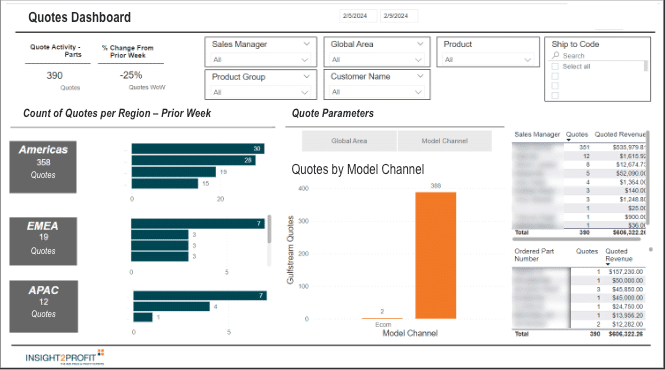Viewport: 665px width, 370px height.
Task: Tick the first blank checkbox below Select all
Action: 555,76
